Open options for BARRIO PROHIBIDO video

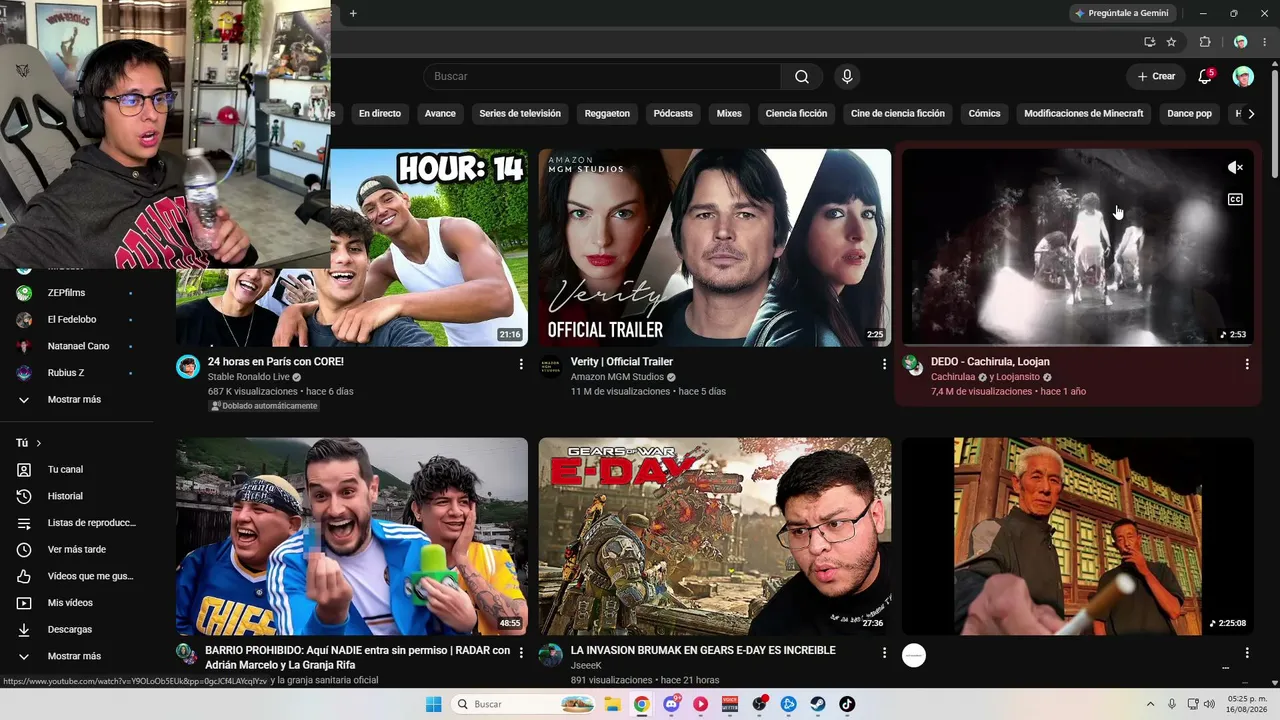[x=521, y=653]
